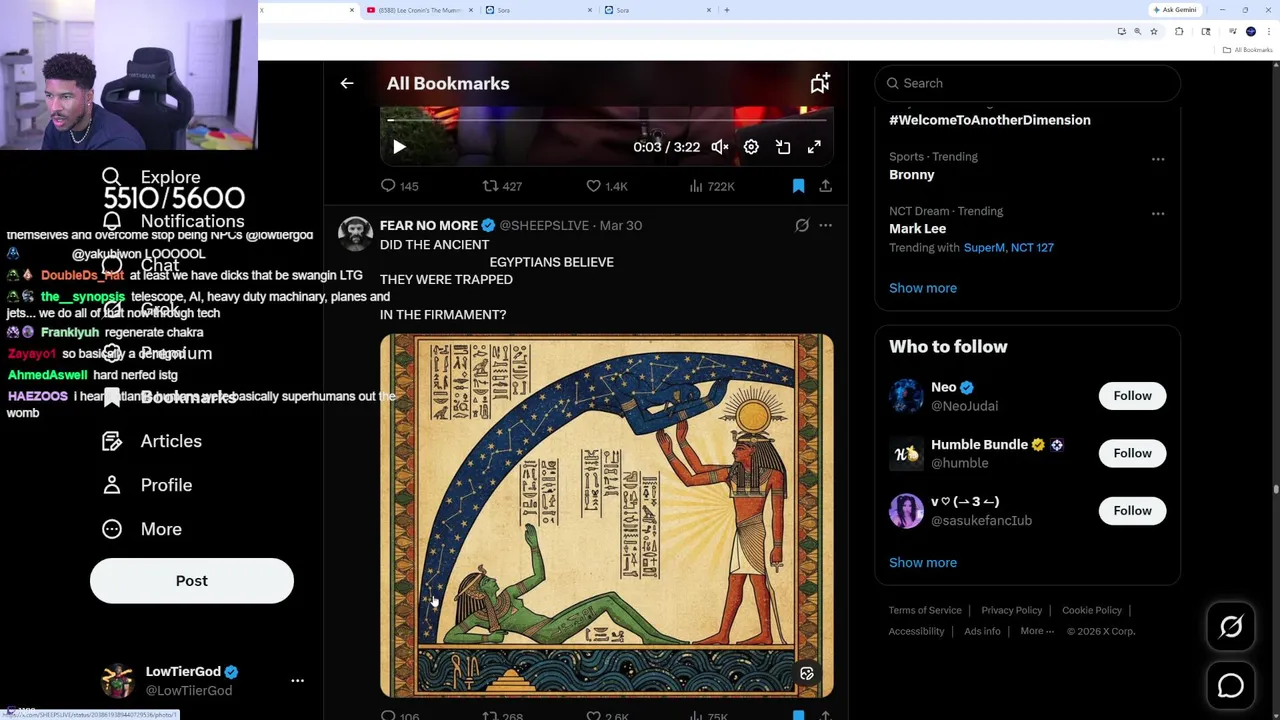This screenshot has width=1280, height=720.
Task: Open more options for Bronny trend
Action: [x=1158, y=159]
